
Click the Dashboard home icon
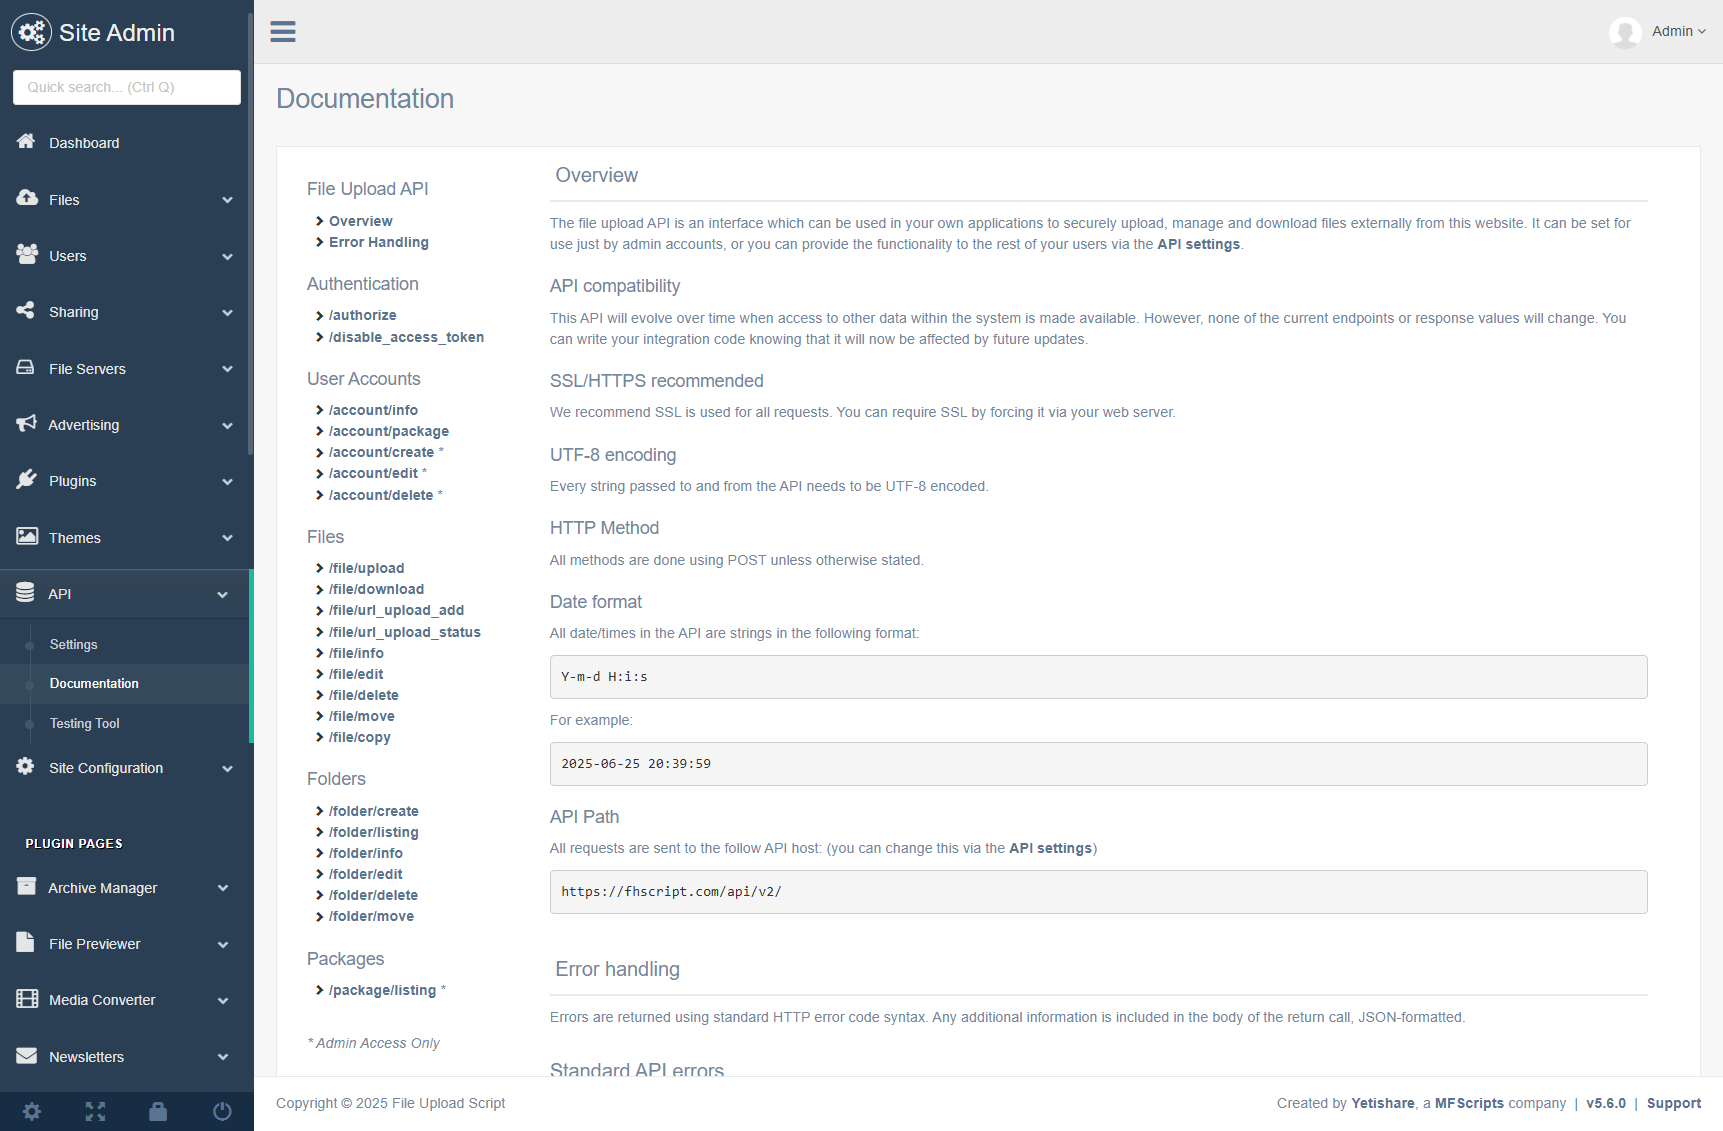pos(26,142)
